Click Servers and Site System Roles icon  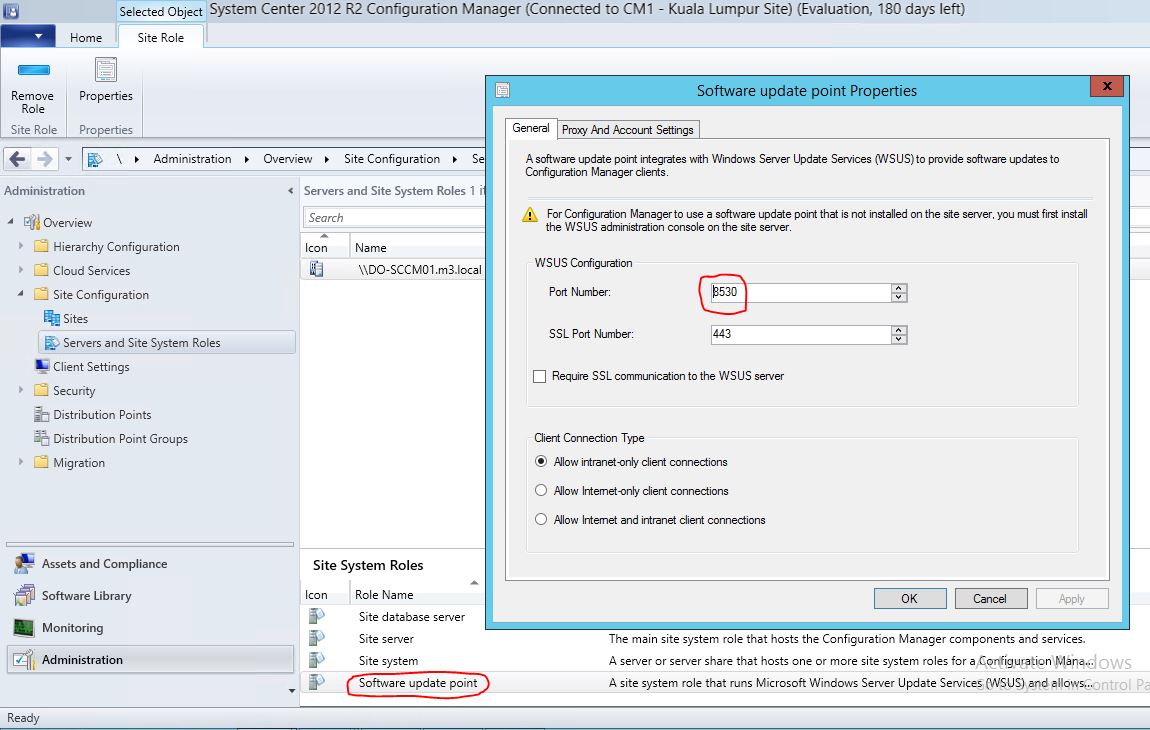[51, 343]
